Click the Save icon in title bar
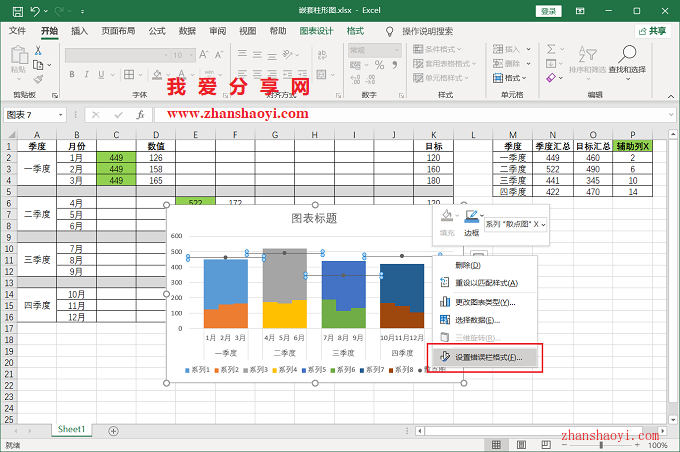 click(18, 11)
